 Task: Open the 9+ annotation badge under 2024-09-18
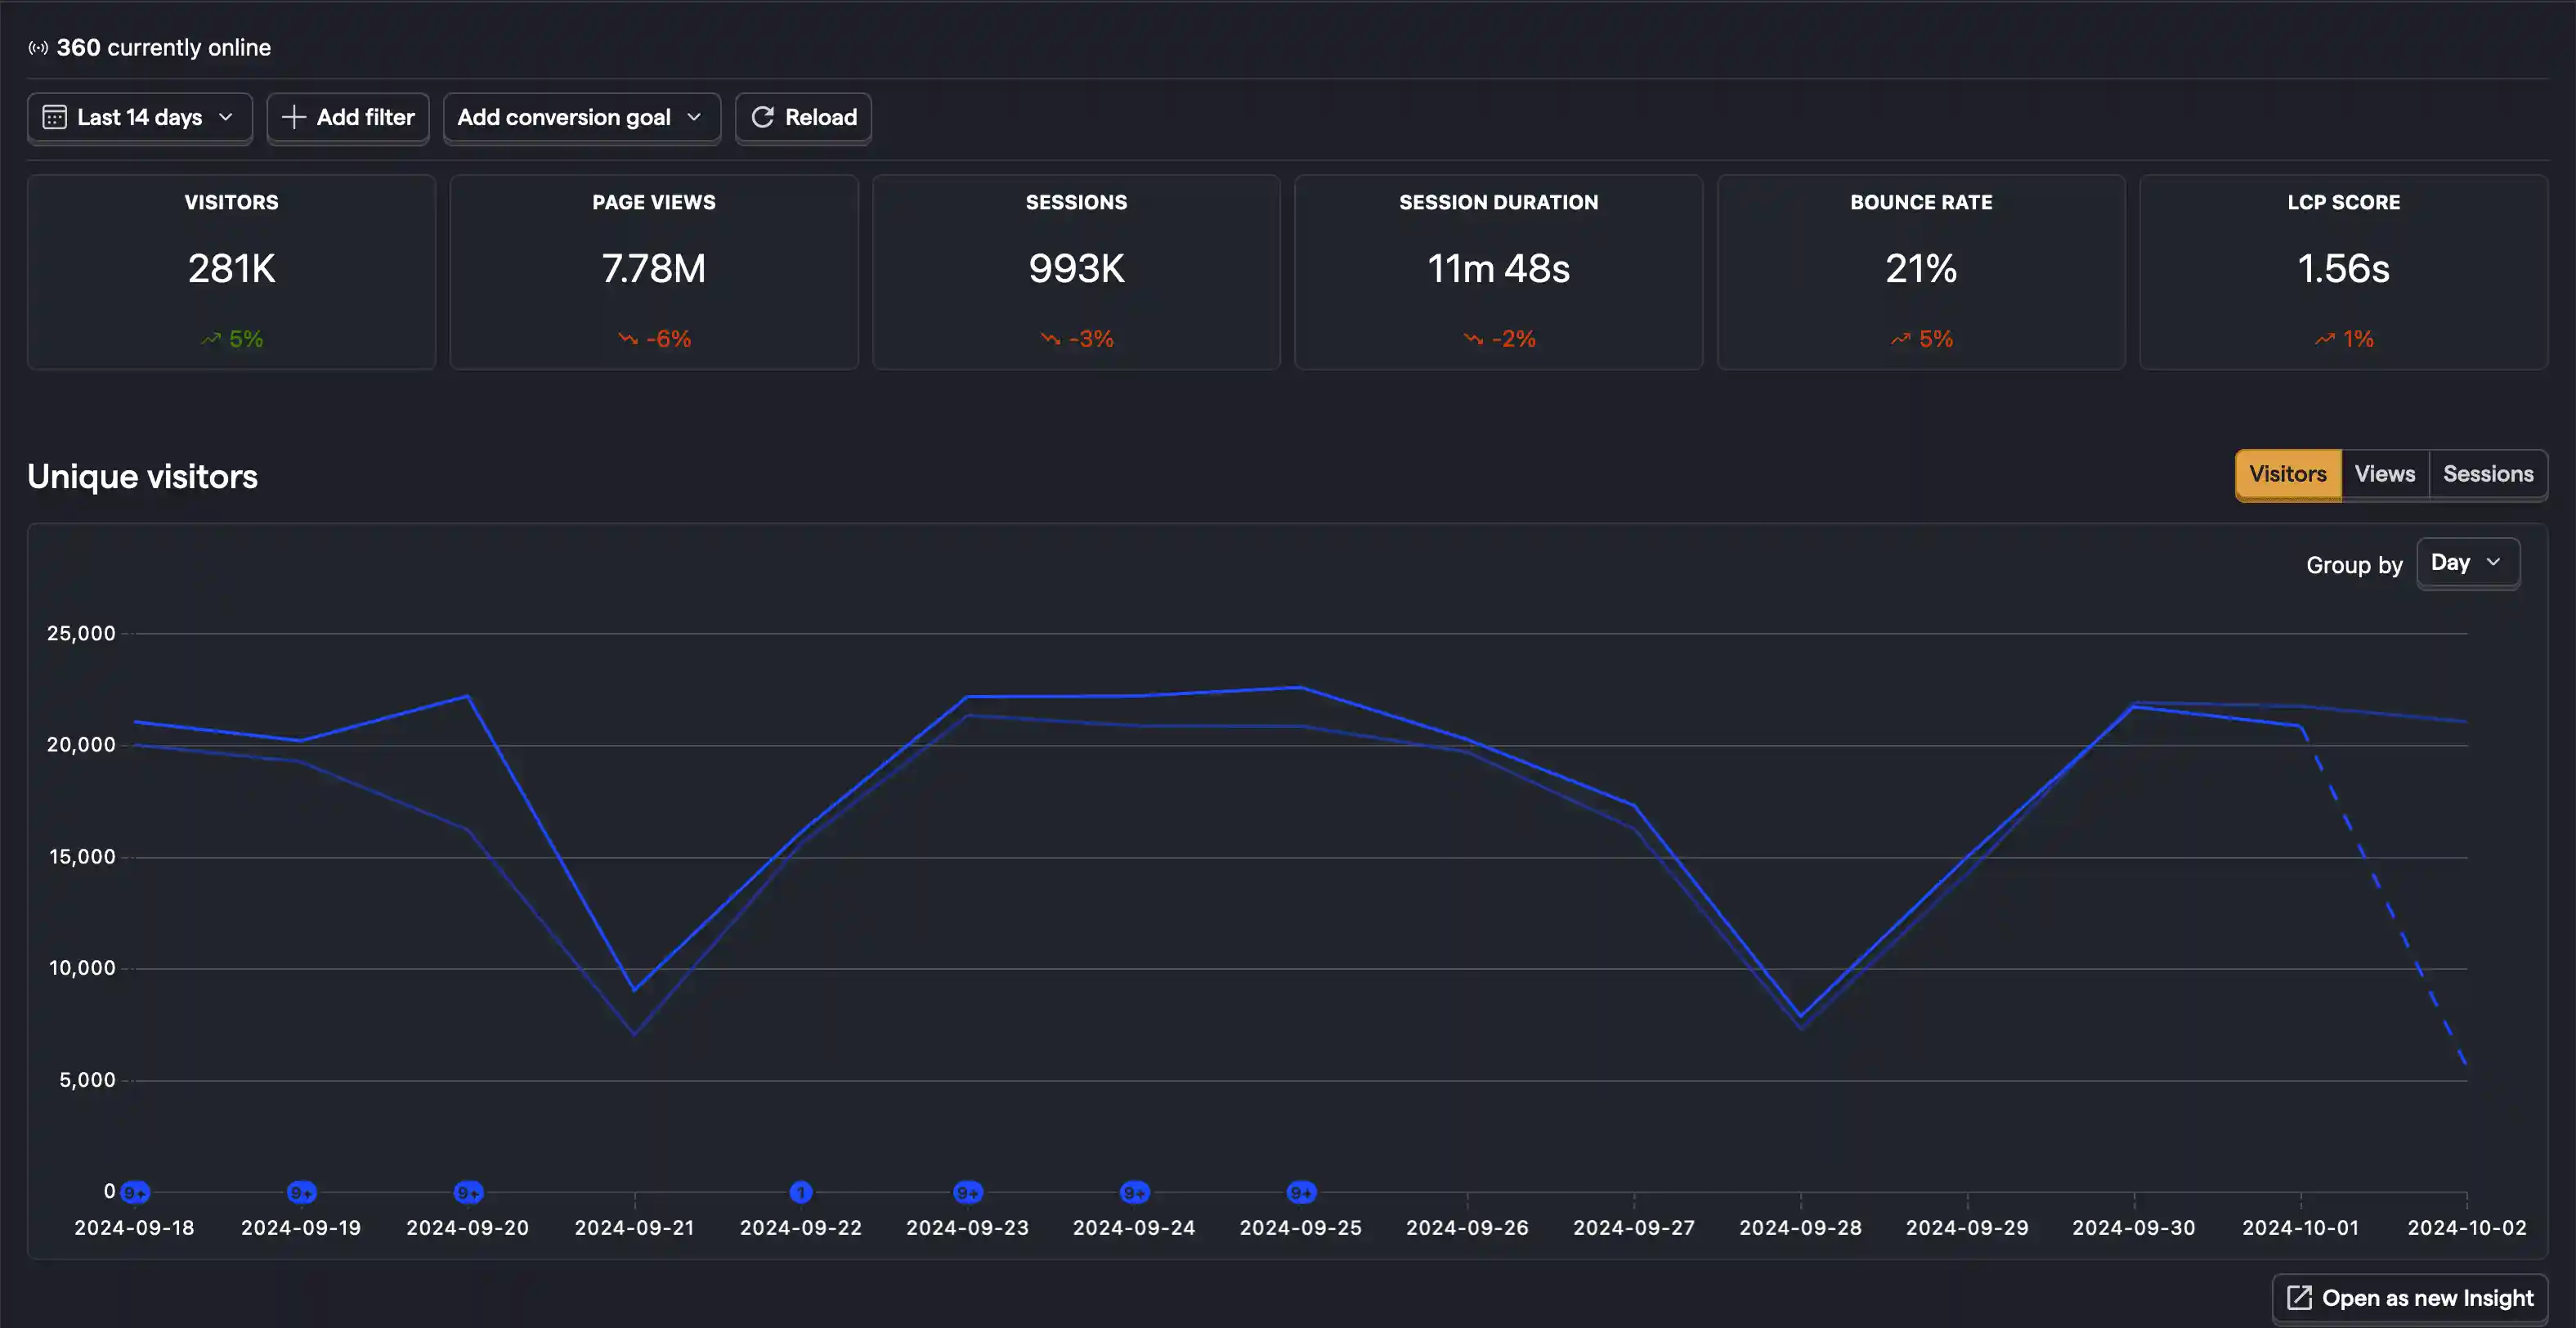pyautogui.click(x=134, y=1192)
